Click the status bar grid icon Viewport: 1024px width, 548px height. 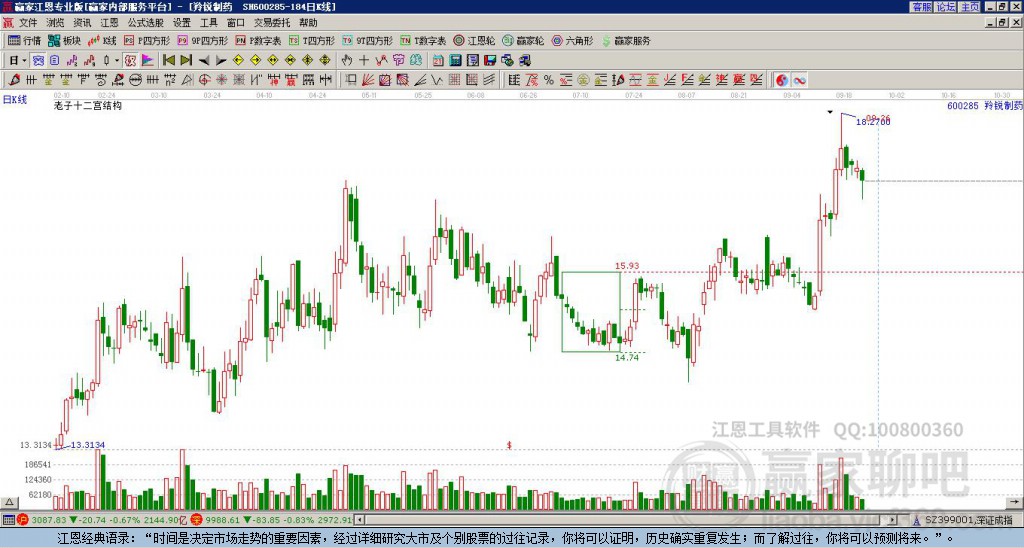[x=8, y=520]
